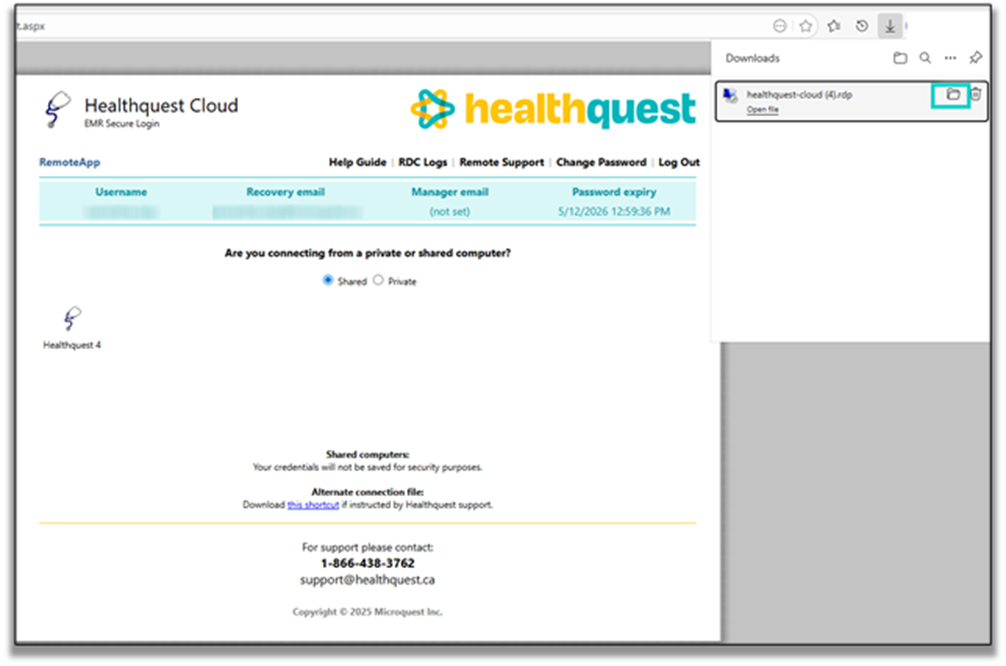This screenshot has width=1006, height=666.
Task: Open Remote Support page
Action: 501,162
